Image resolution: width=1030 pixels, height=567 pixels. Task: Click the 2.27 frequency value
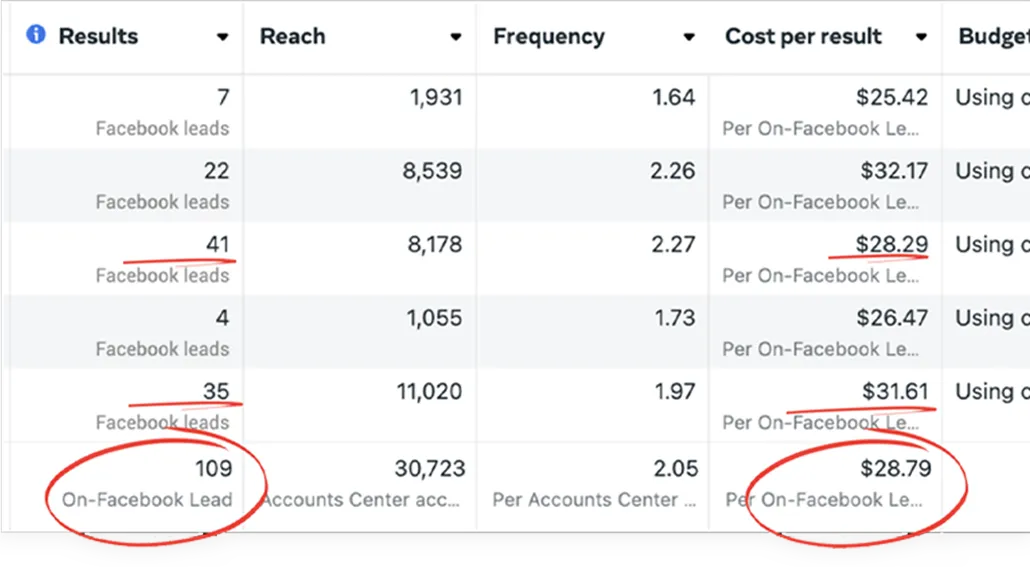pos(672,244)
